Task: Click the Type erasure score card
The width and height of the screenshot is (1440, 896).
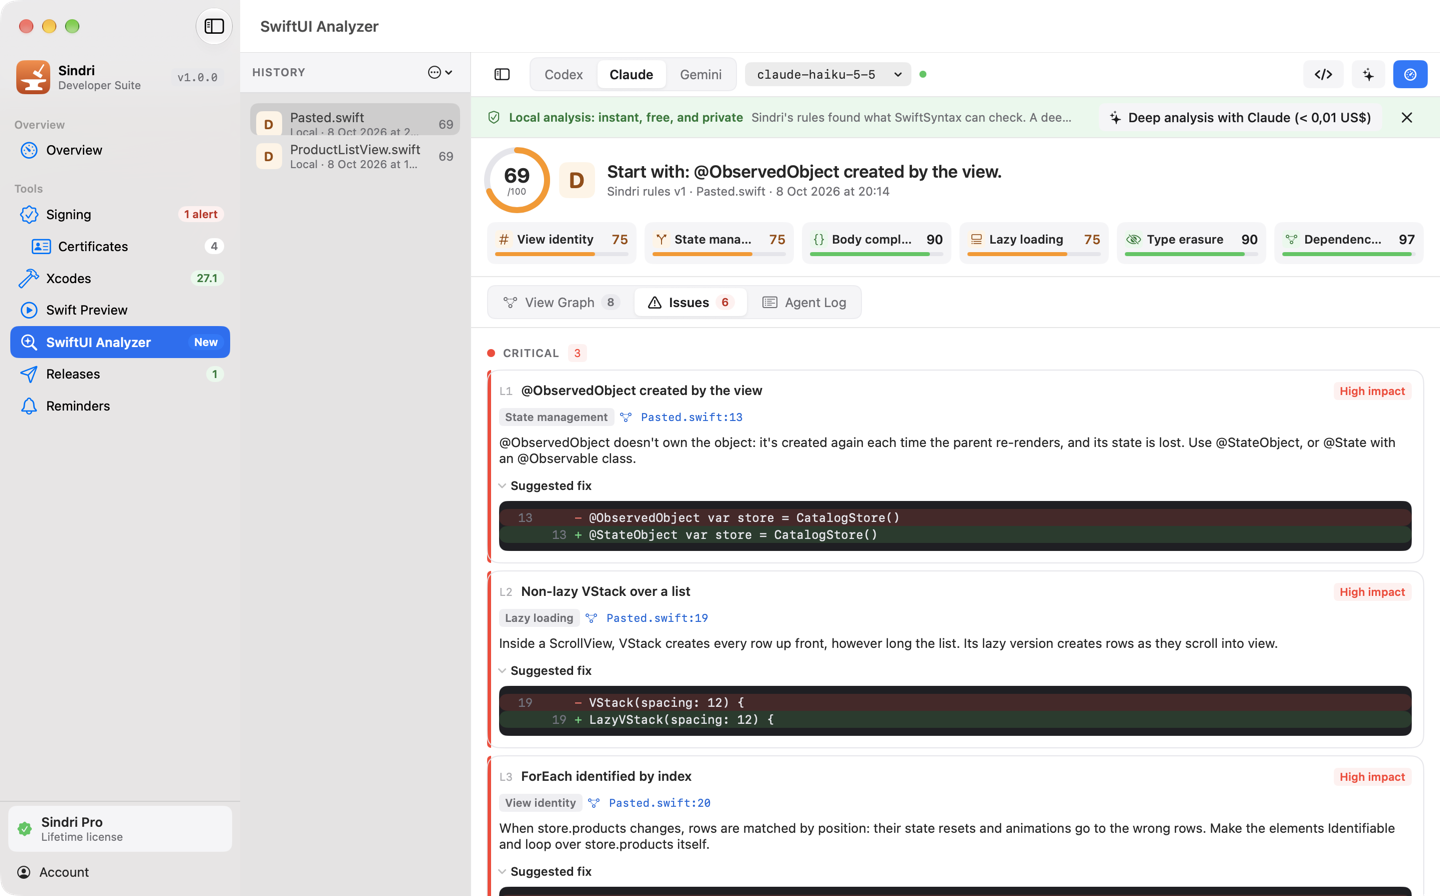Action: pyautogui.click(x=1192, y=242)
